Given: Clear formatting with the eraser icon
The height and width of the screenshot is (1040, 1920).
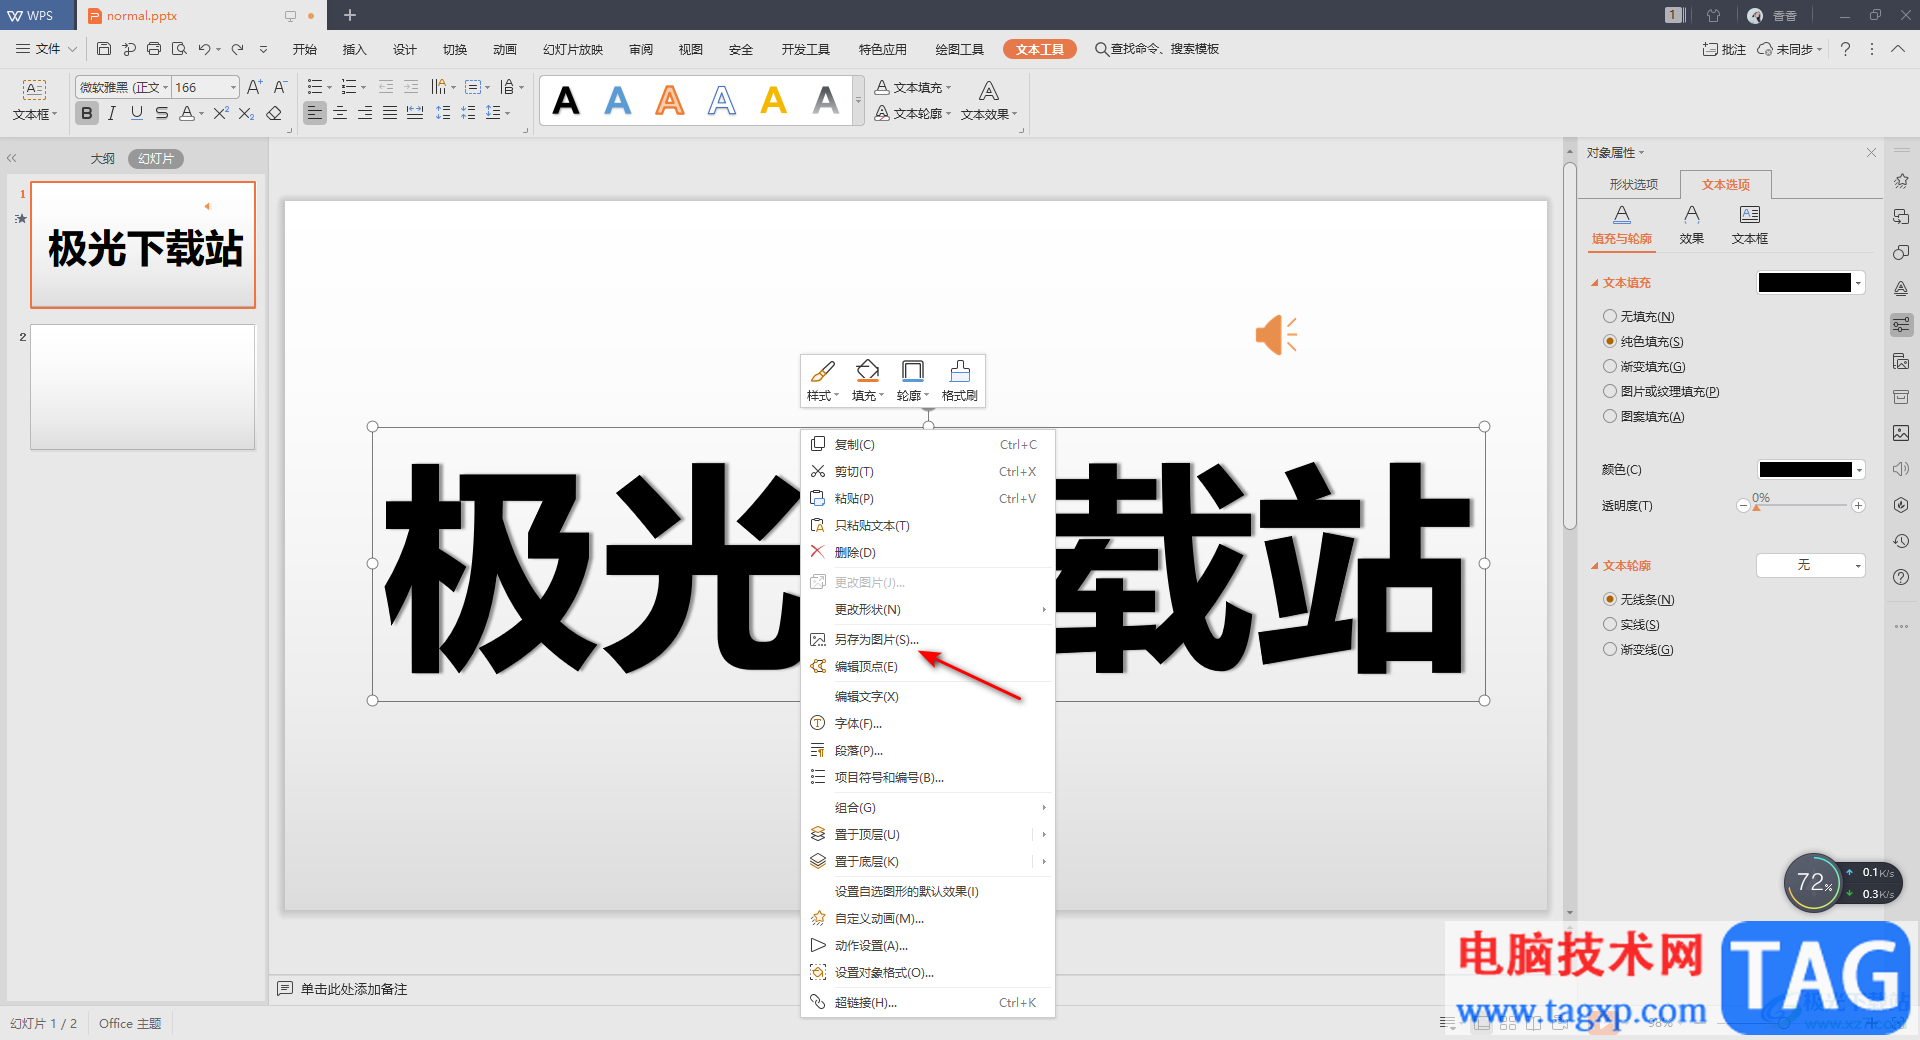Looking at the screenshot, I should pyautogui.click(x=274, y=113).
